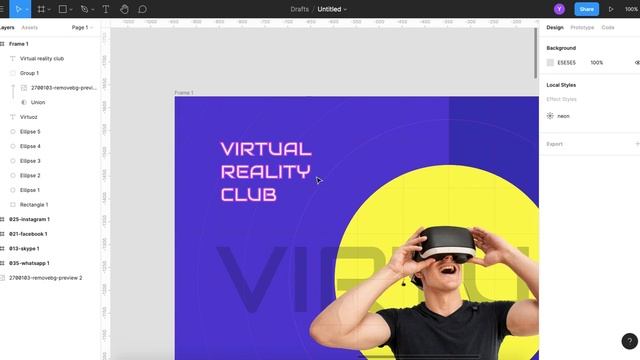
Task: Click text icon of Virtual reality club layer
Action: pos(13,58)
